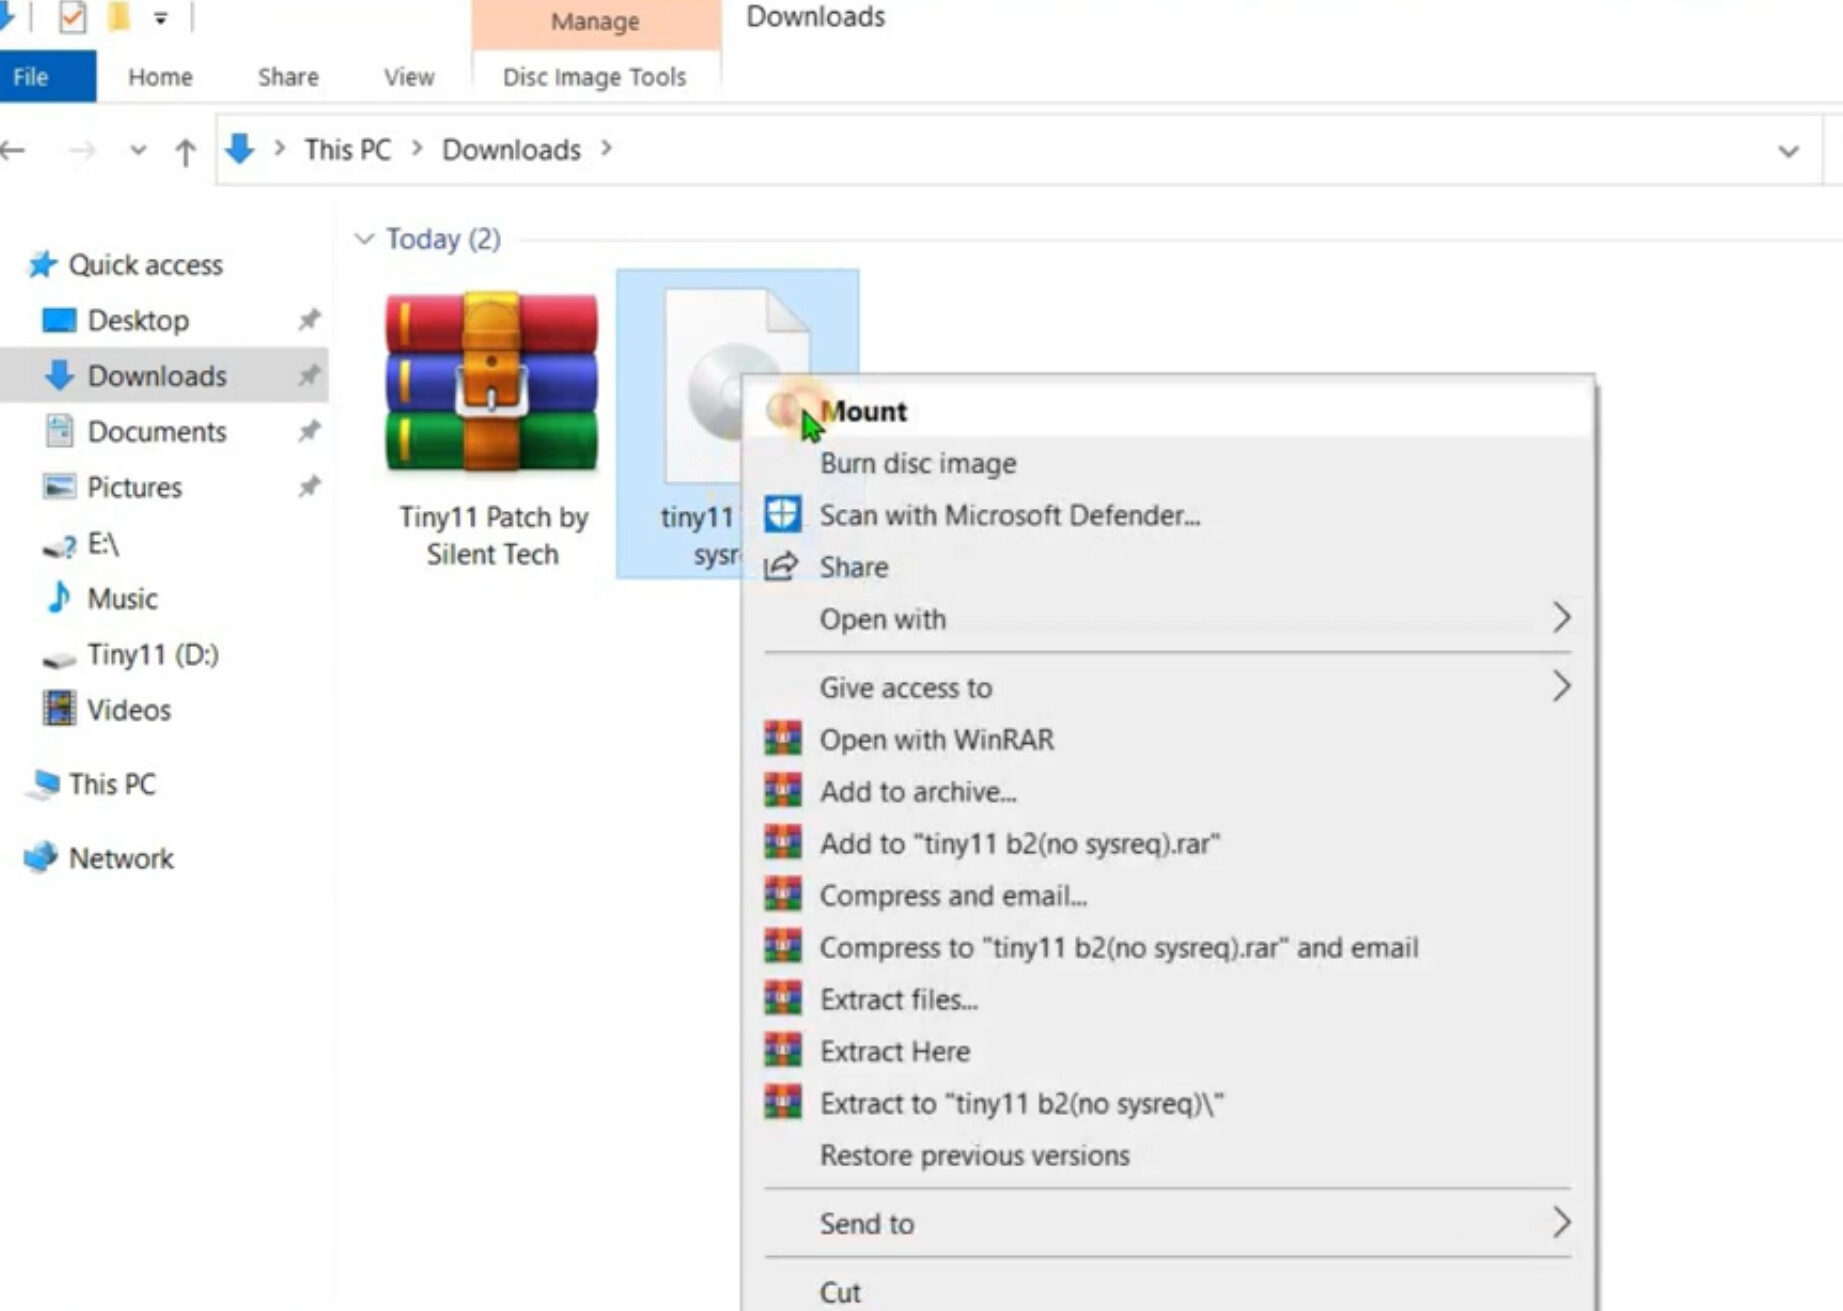This screenshot has height=1311, width=1843.
Task: Select Compress and email...
Action: click(x=1168, y=896)
